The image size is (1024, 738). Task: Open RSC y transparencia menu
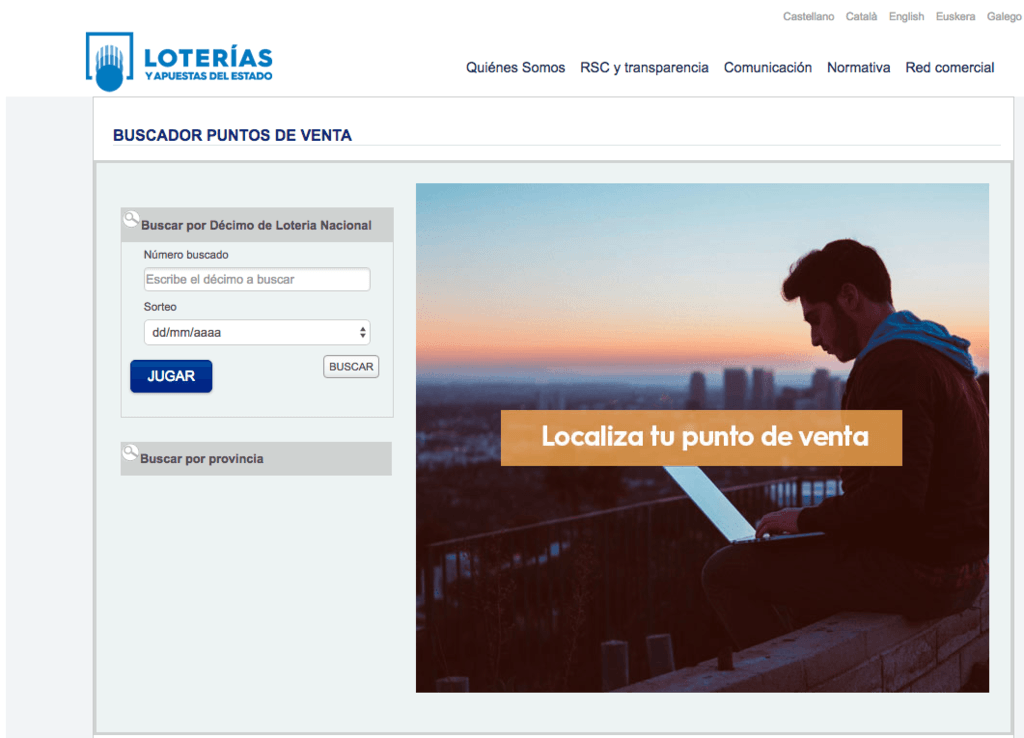coord(644,67)
